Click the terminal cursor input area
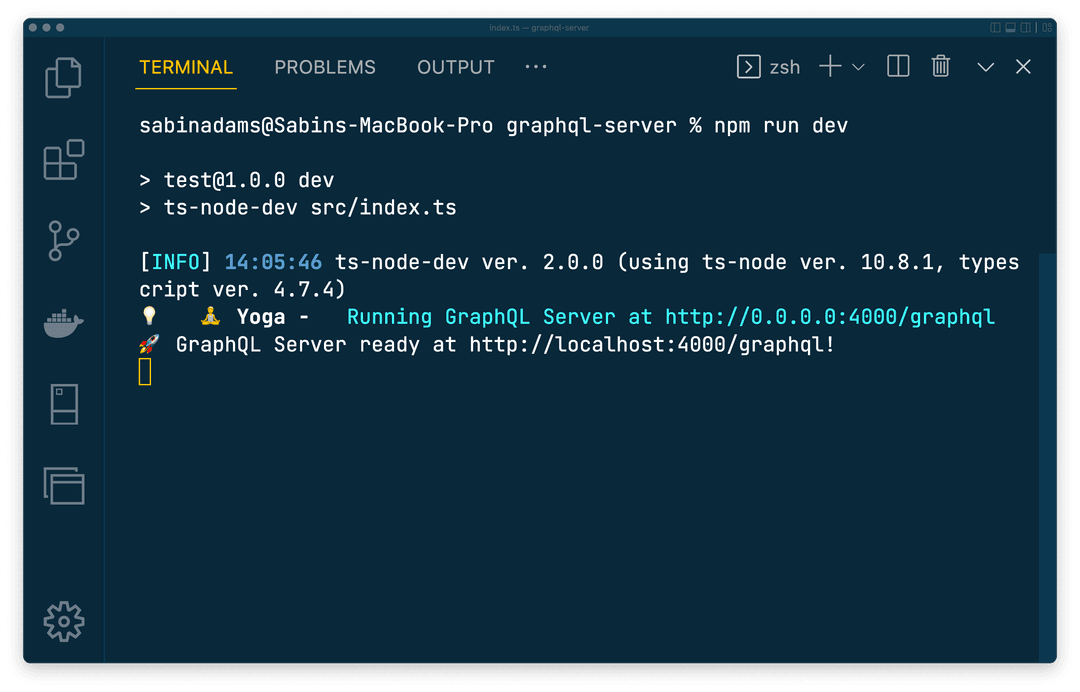 point(145,371)
